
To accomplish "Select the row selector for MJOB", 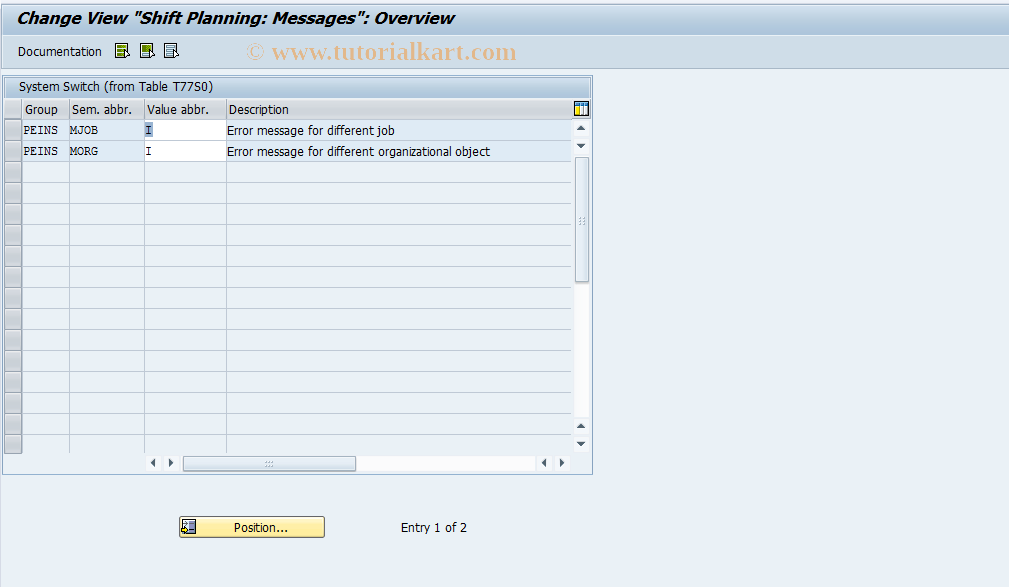I will [x=13, y=130].
